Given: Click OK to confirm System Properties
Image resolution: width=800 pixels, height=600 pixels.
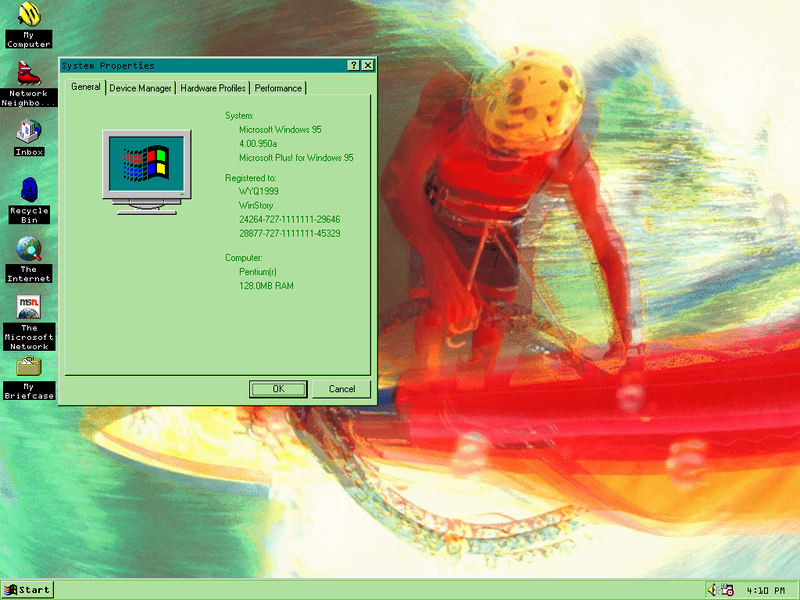Looking at the screenshot, I should coord(278,389).
